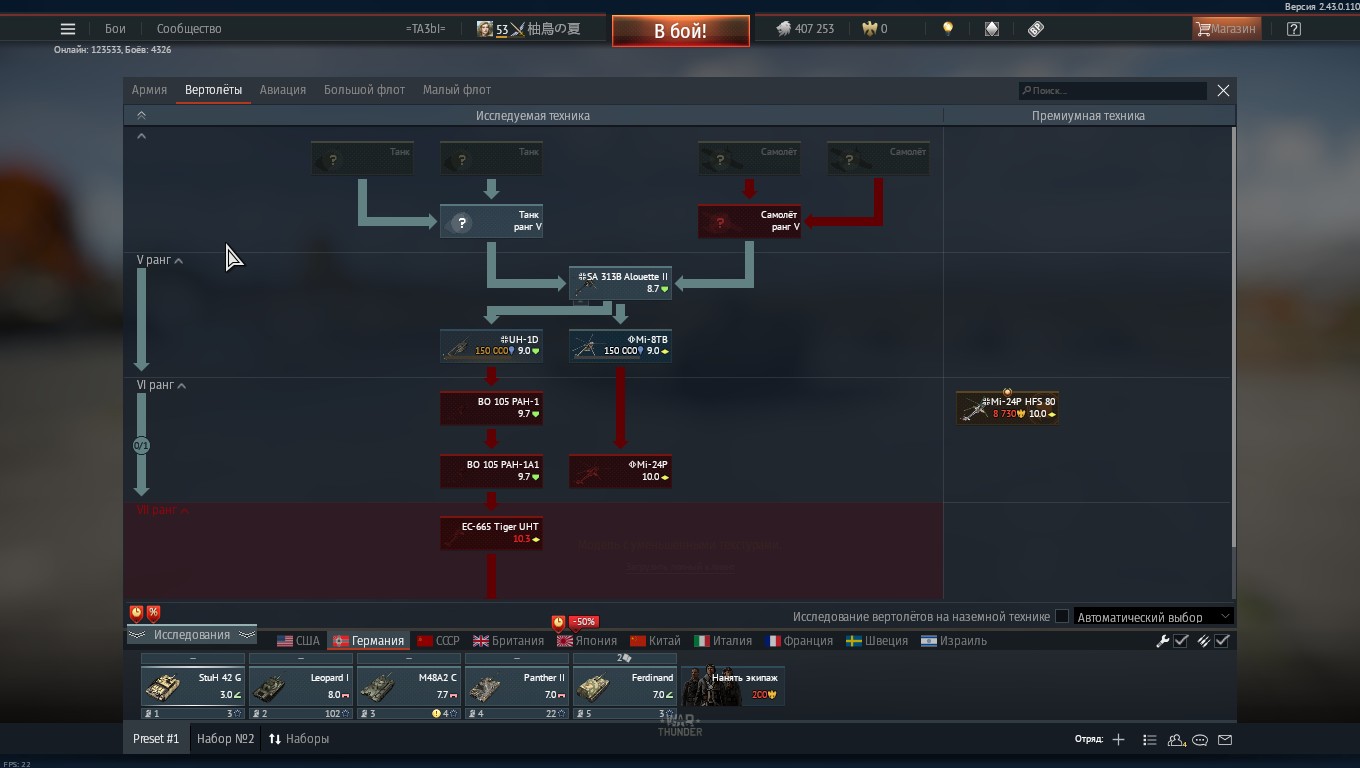This screenshot has width=1360, height=768.
Task: Click the Tank rank V requirement card
Action: 491,221
